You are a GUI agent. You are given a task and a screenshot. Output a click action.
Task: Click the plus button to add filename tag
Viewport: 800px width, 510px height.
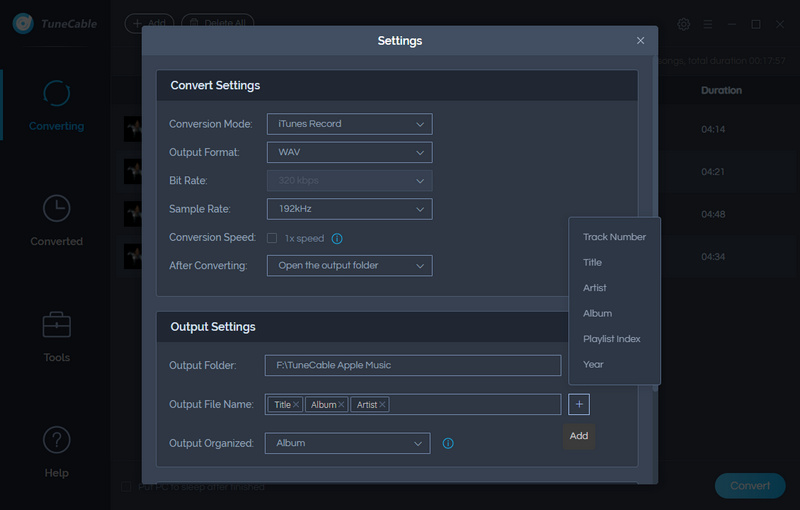(579, 404)
